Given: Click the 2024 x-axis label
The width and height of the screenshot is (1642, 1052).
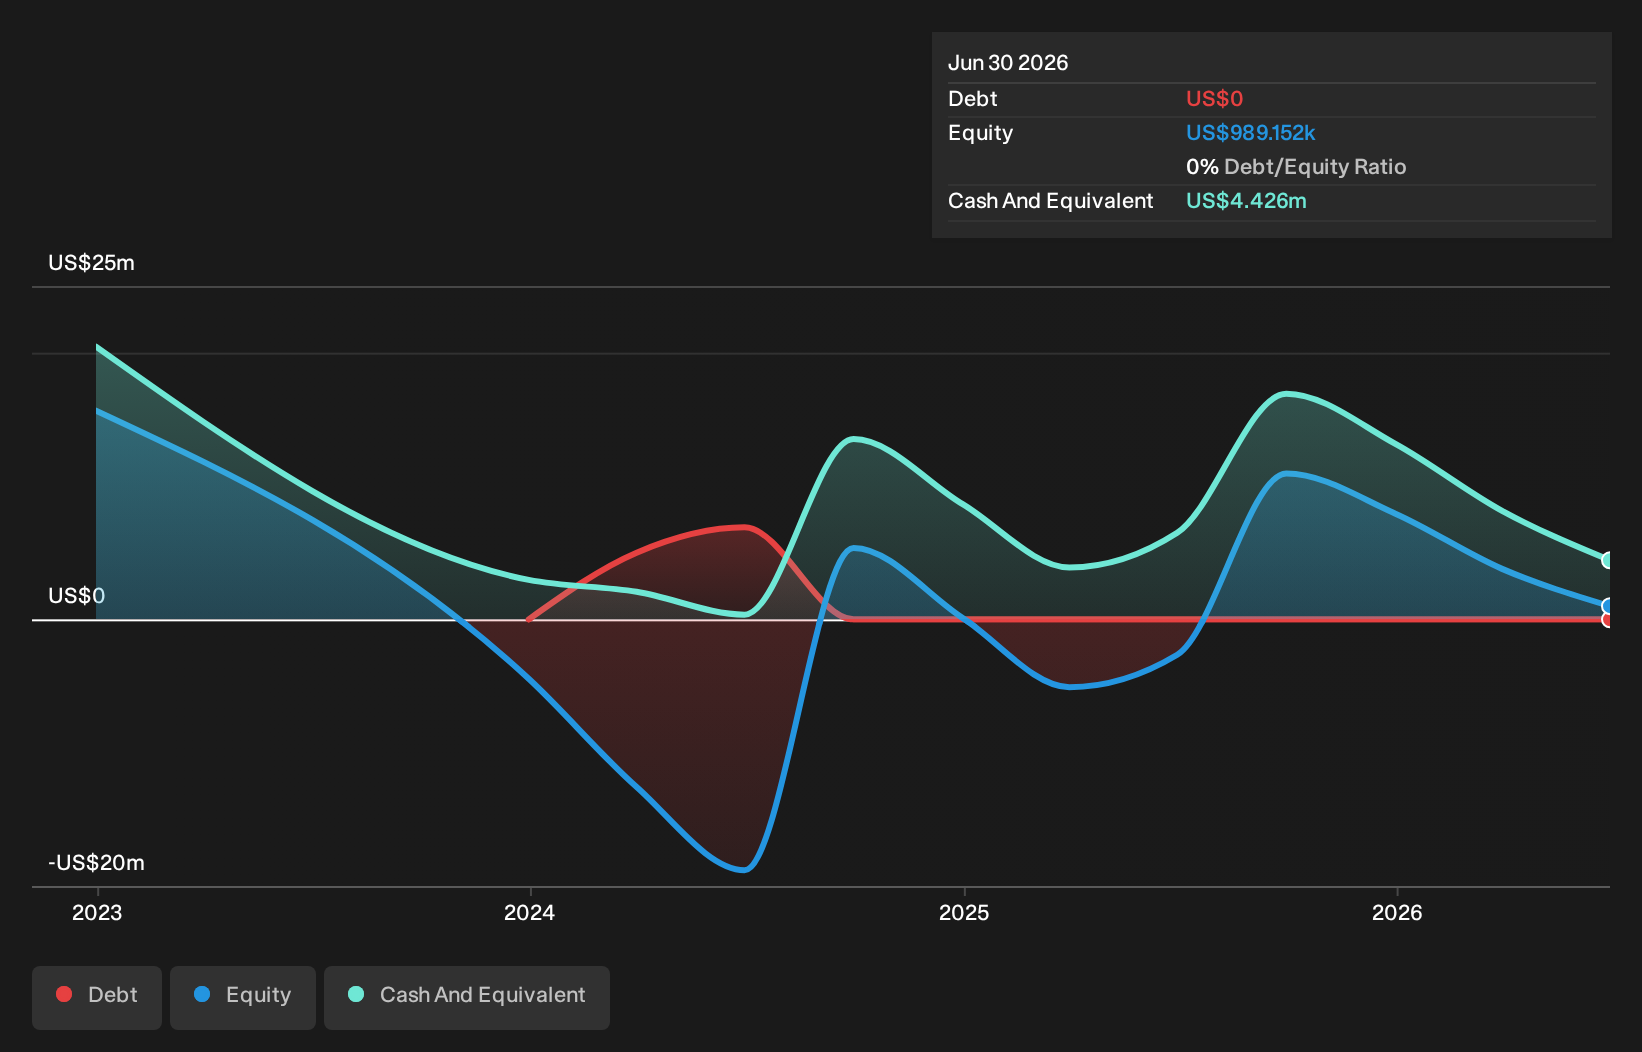Looking at the screenshot, I should tap(529, 912).
